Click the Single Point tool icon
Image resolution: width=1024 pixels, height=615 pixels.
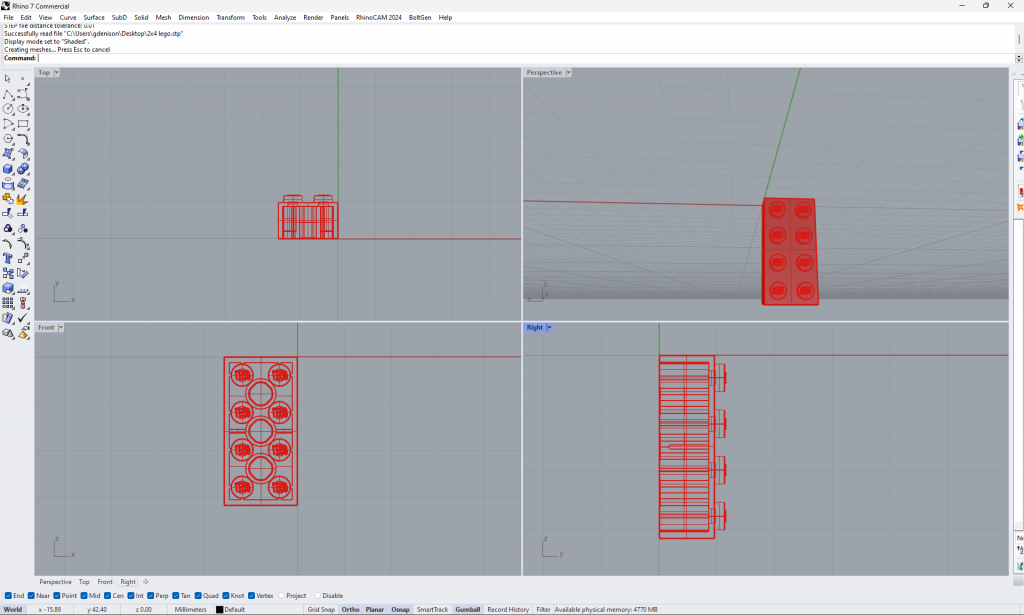[x=23, y=78]
